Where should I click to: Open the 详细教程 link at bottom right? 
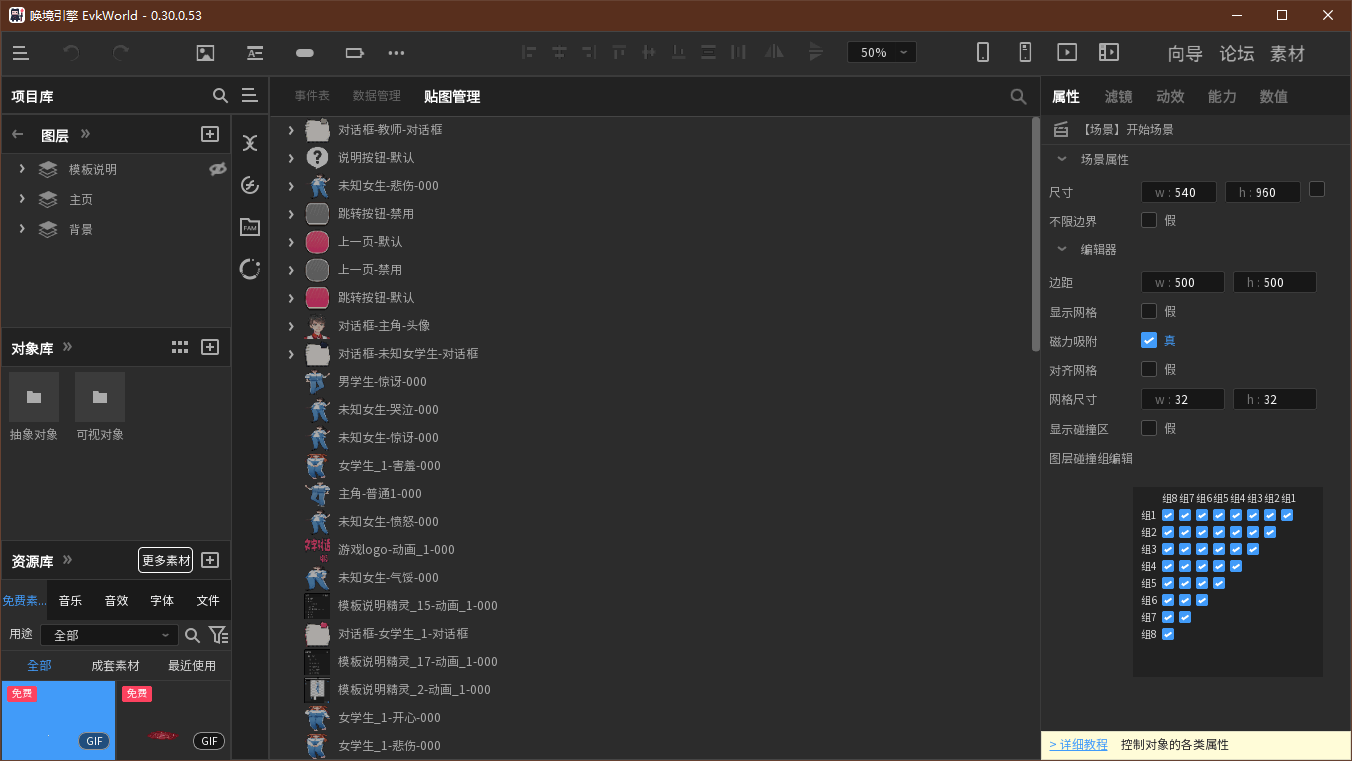(1077, 744)
